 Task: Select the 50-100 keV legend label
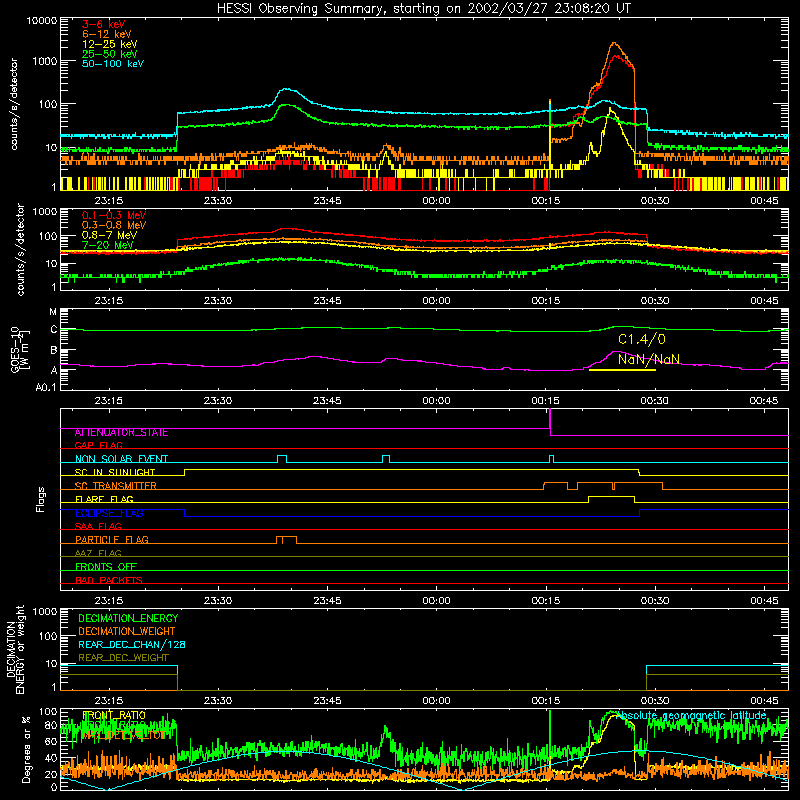[113, 63]
